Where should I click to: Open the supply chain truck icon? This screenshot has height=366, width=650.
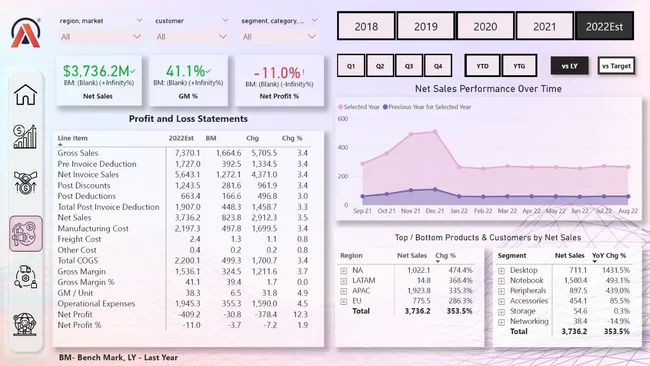coord(25,277)
